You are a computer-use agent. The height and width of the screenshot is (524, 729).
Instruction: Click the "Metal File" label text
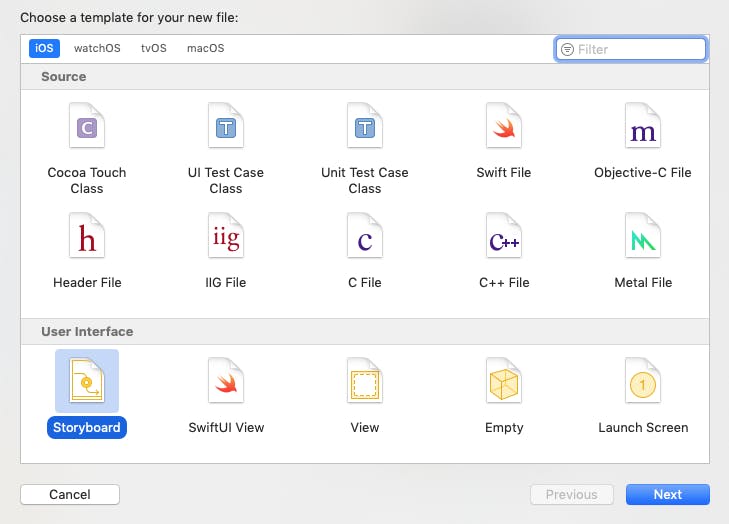[x=643, y=282]
